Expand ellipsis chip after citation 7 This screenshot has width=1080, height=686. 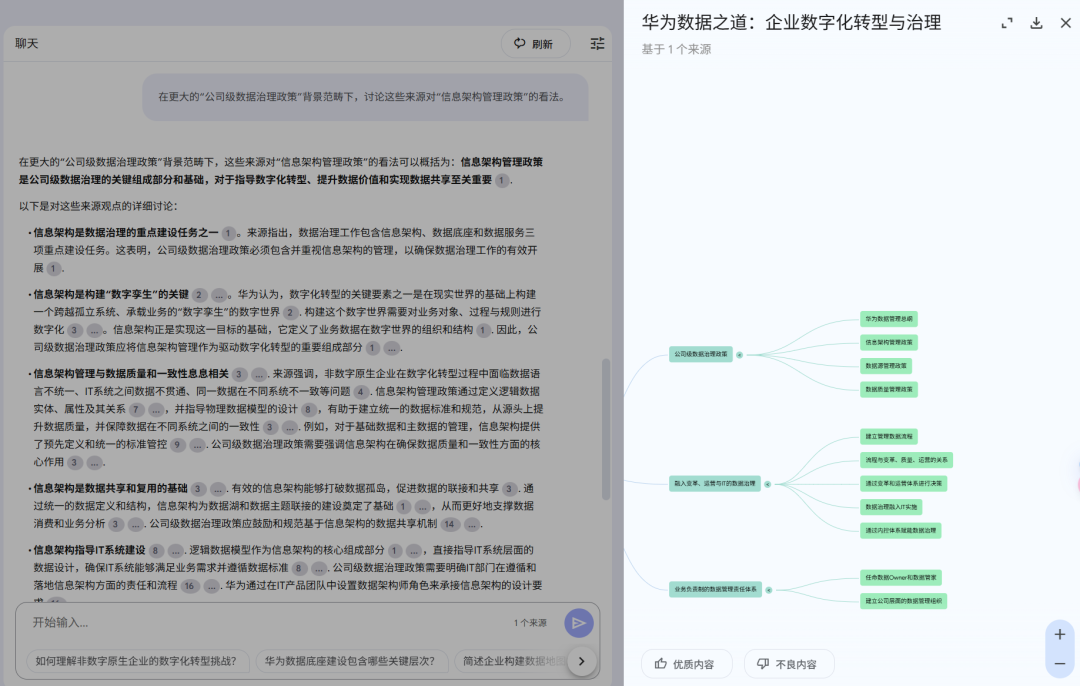click(x=156, y=410)
